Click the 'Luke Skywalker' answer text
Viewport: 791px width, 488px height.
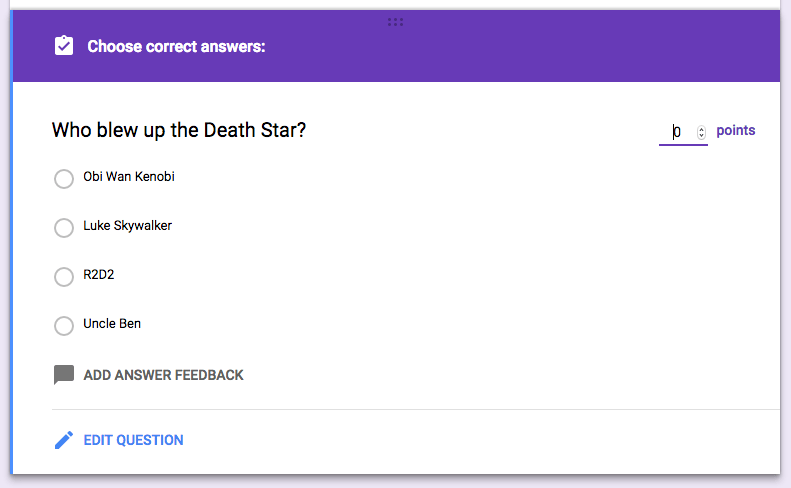pos(127,226)
